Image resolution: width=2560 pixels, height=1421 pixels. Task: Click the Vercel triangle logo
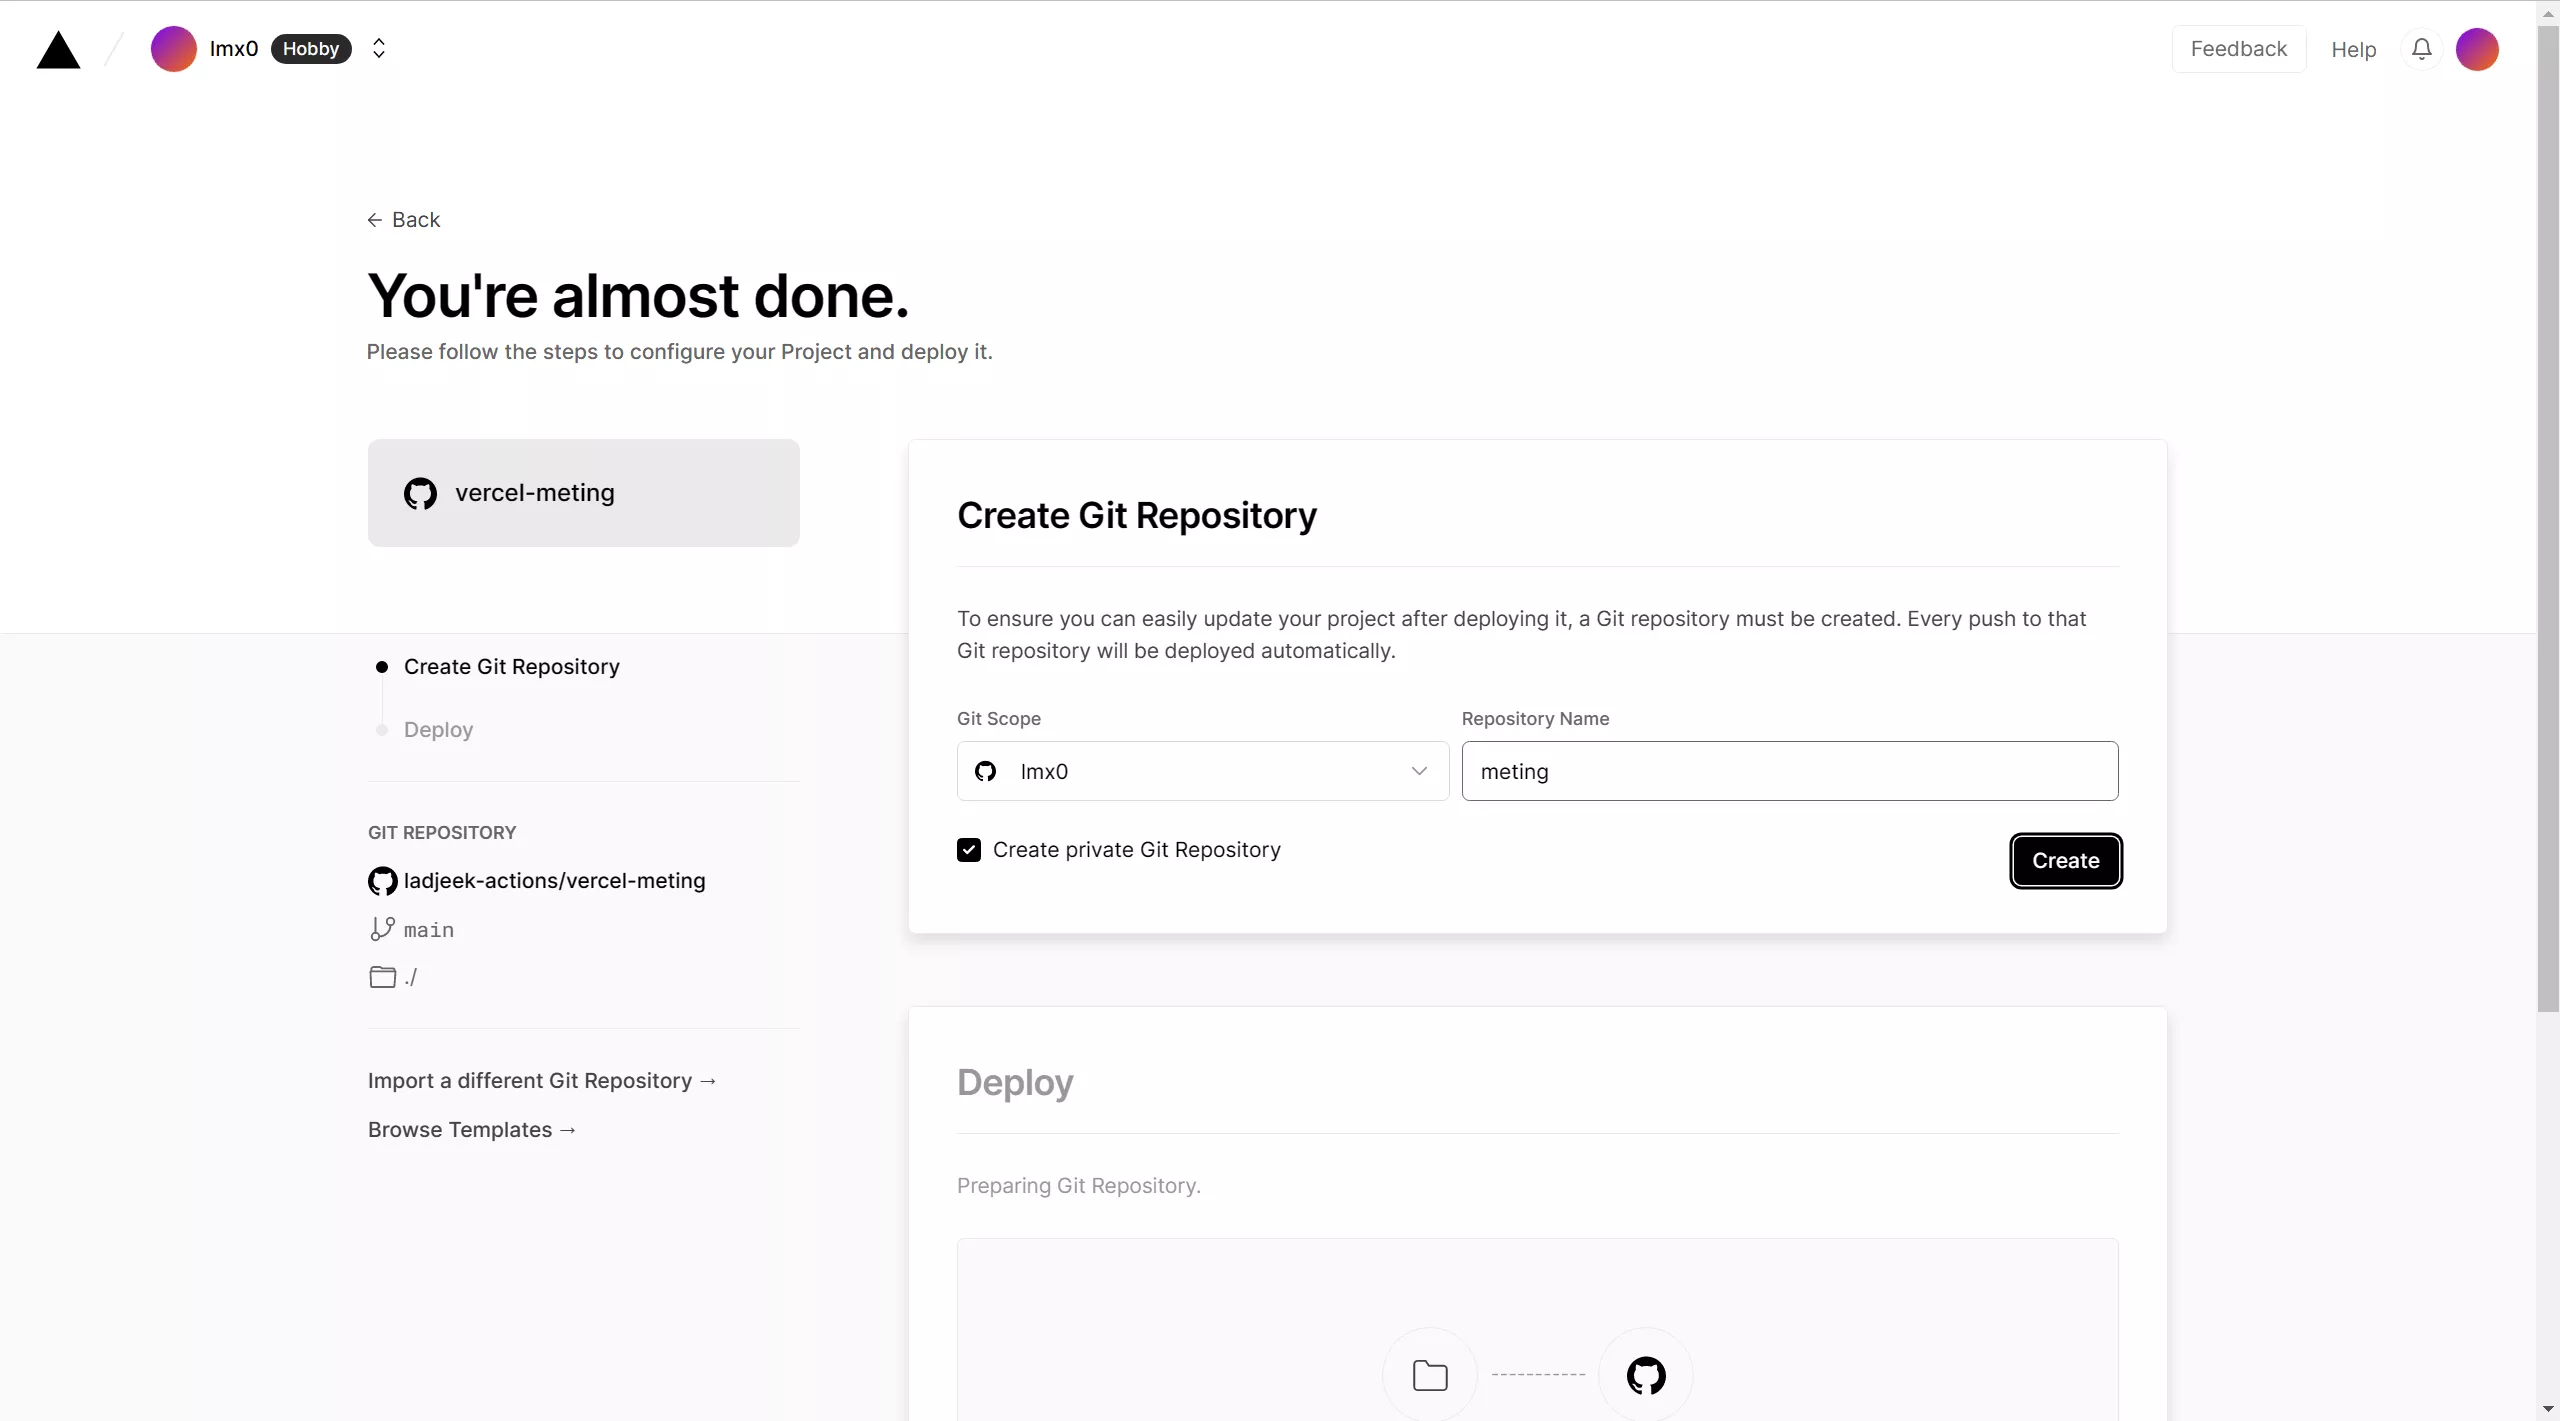[58, 50]
